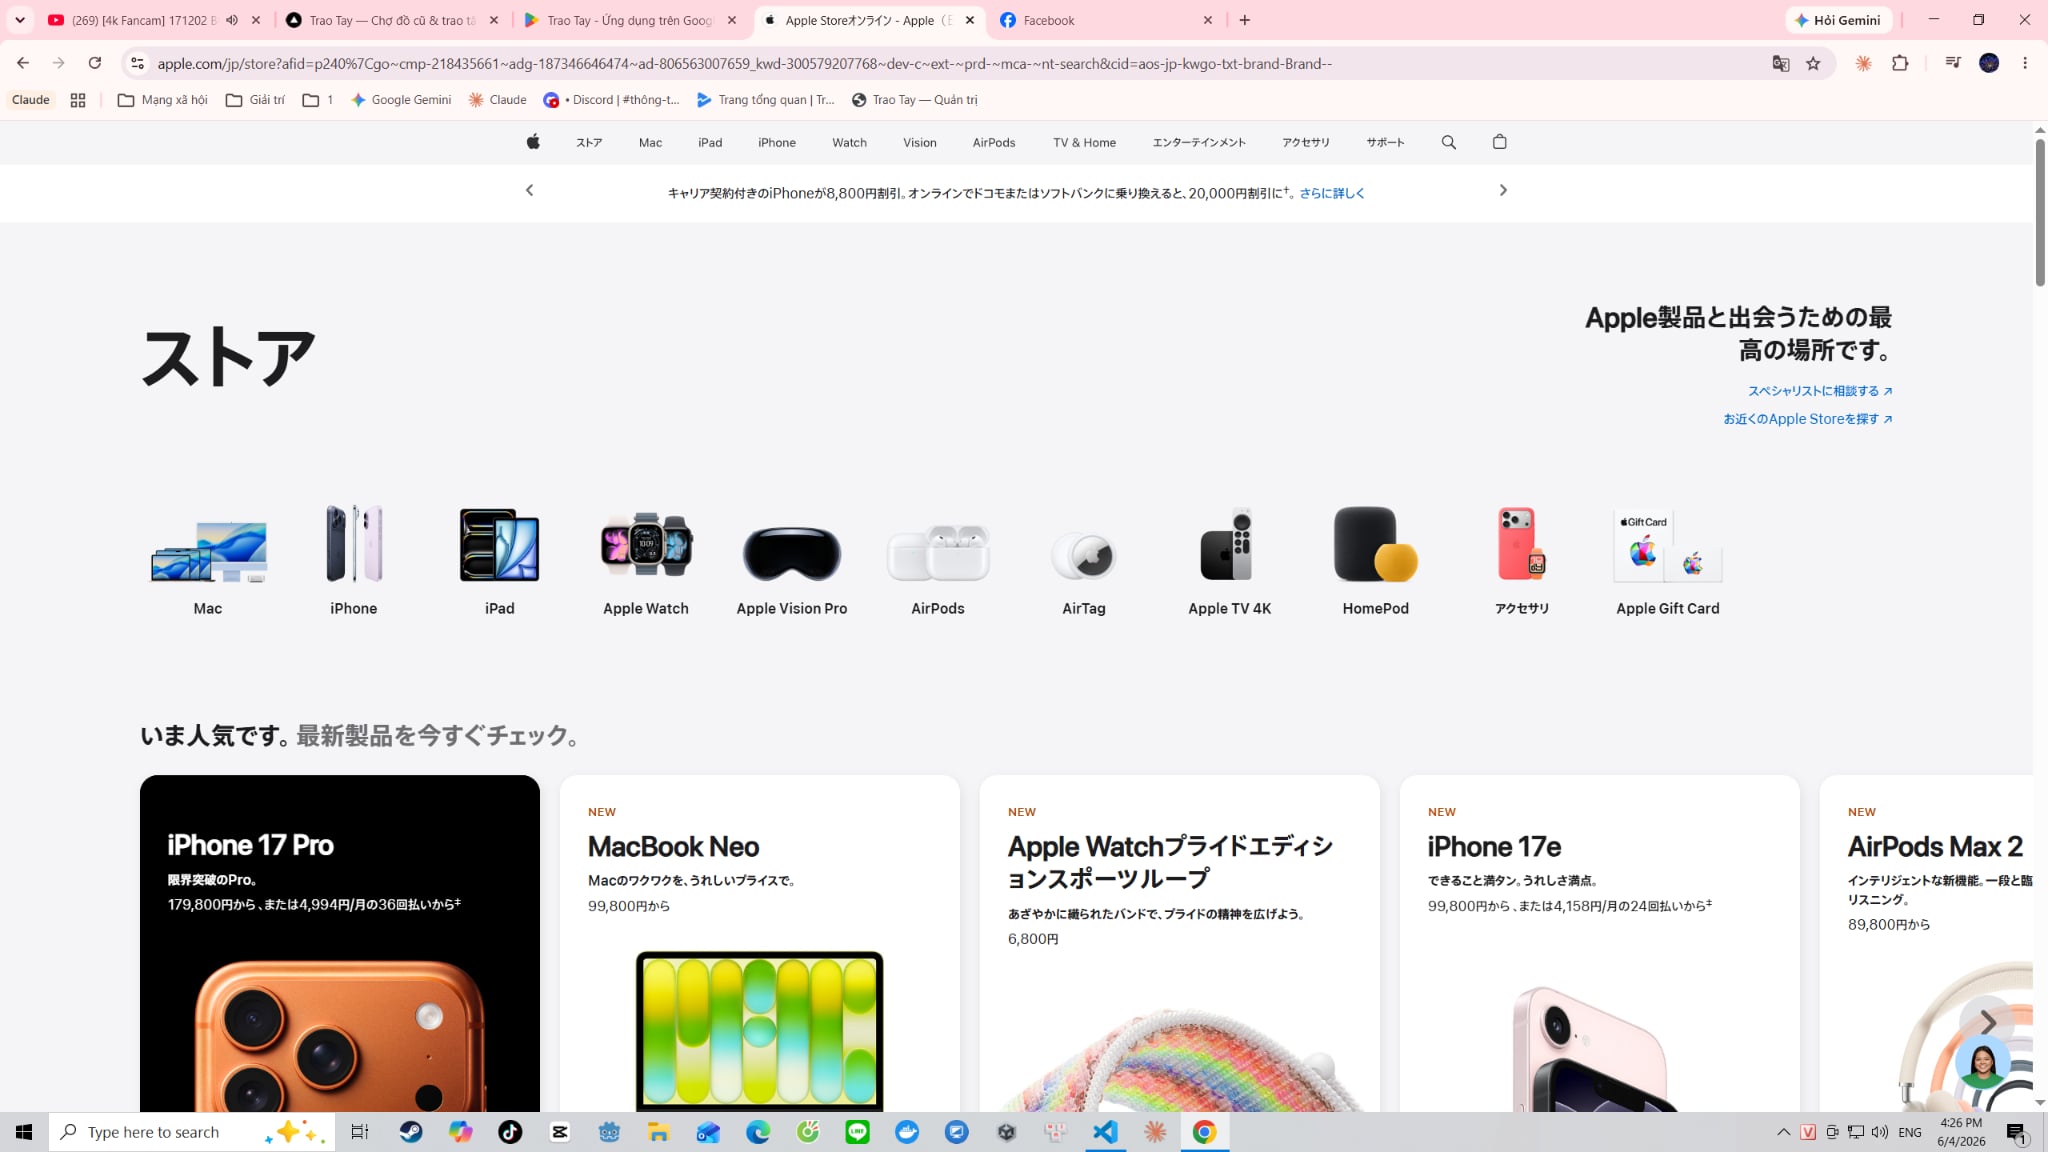Open the media control icon in Chrome toolbar

pyautogui.click(x=1952, y=63)
